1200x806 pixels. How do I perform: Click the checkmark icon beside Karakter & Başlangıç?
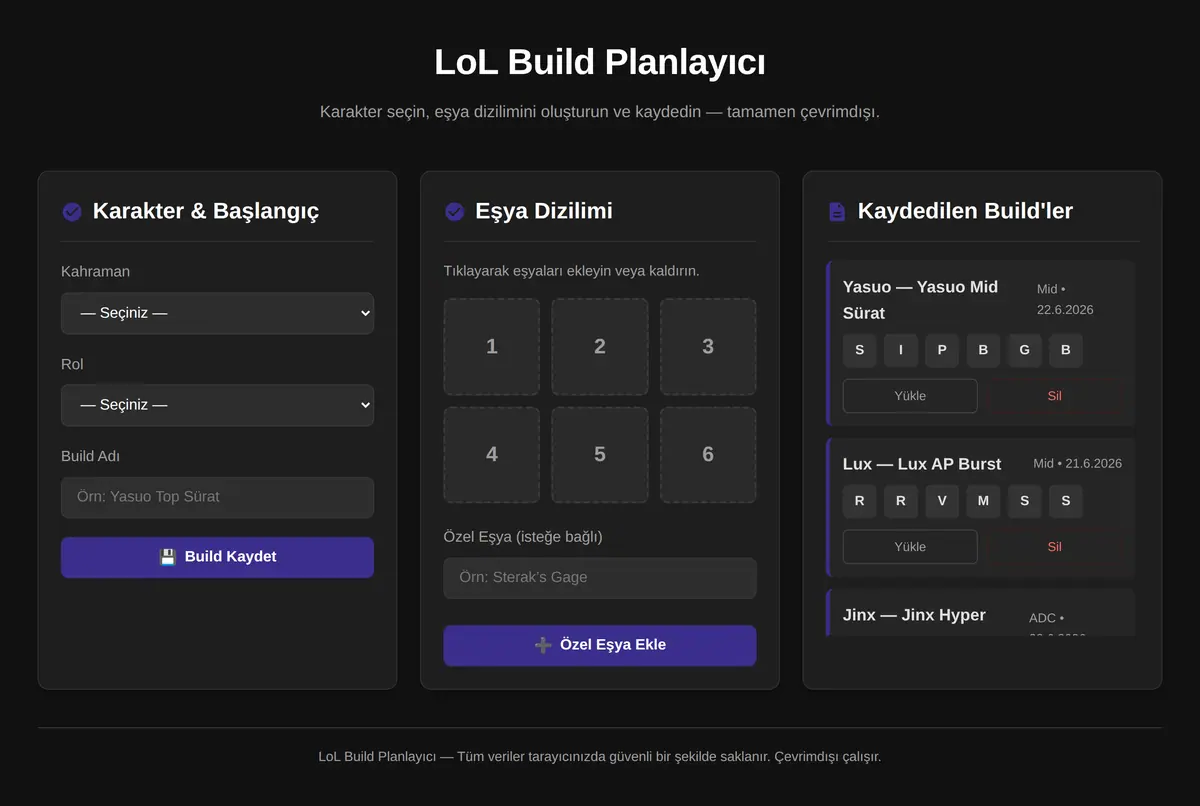tap(72, 211)
